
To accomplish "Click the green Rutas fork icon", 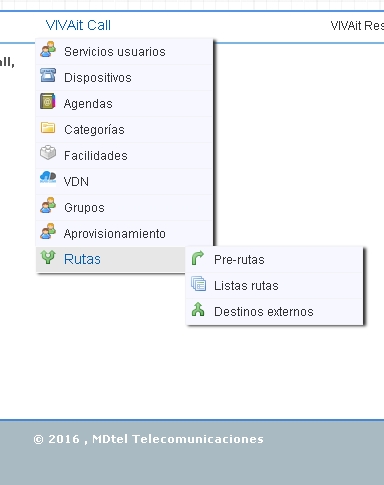I will (48, 257).
